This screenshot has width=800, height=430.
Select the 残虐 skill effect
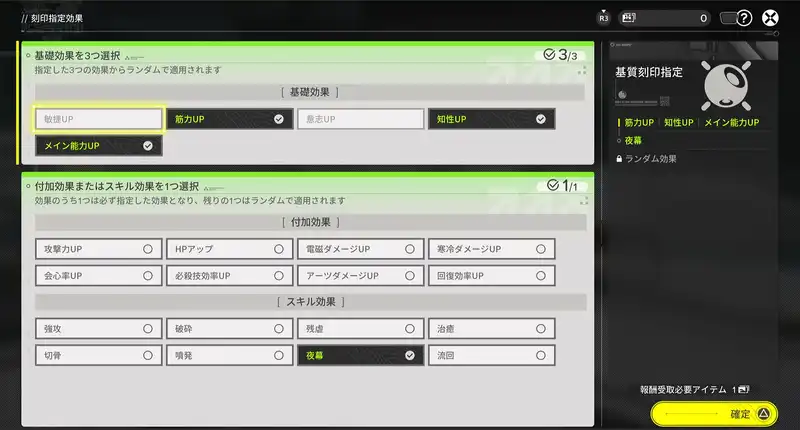(x=361, y=328)
